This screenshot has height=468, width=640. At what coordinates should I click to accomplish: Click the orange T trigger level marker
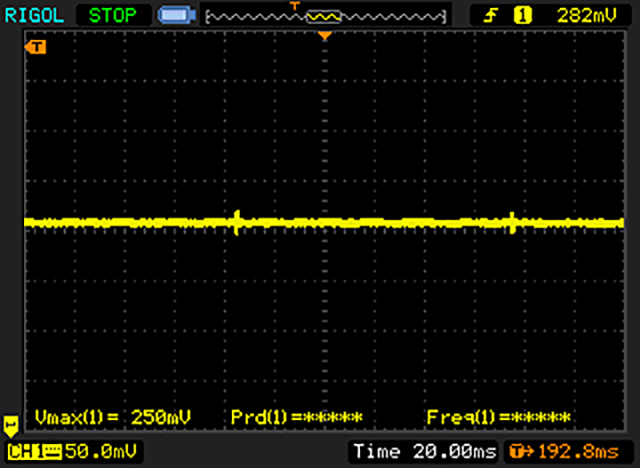(36, 47)
